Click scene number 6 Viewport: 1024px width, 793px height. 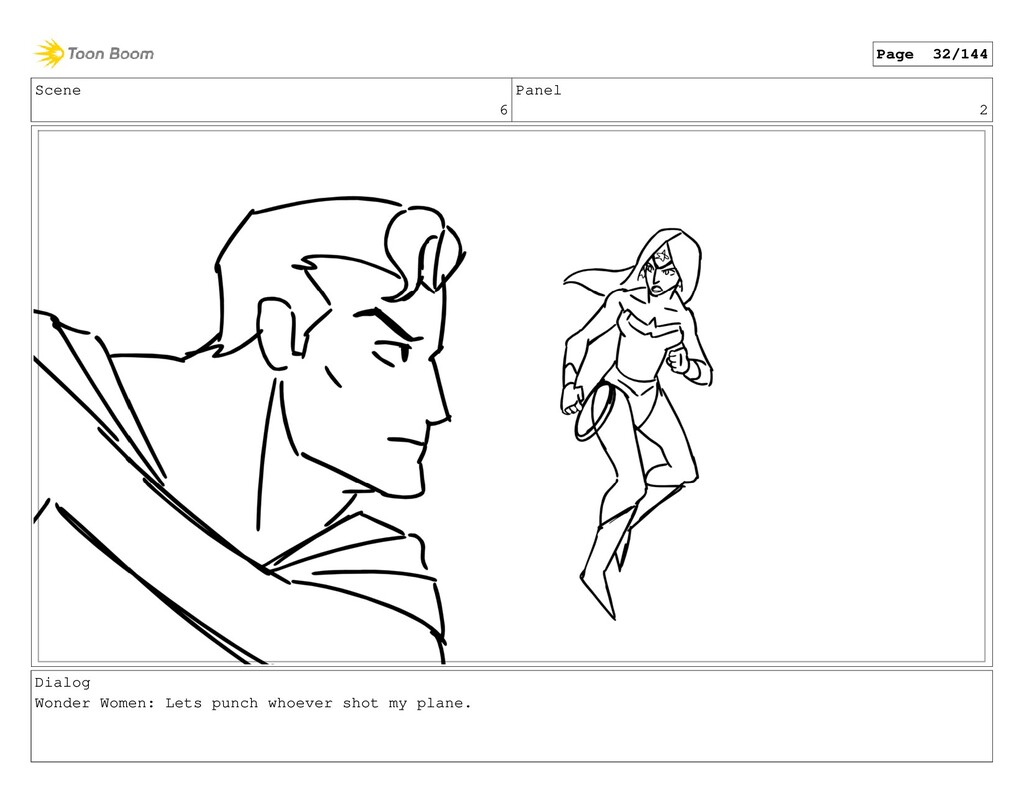[x=504, y=110]
